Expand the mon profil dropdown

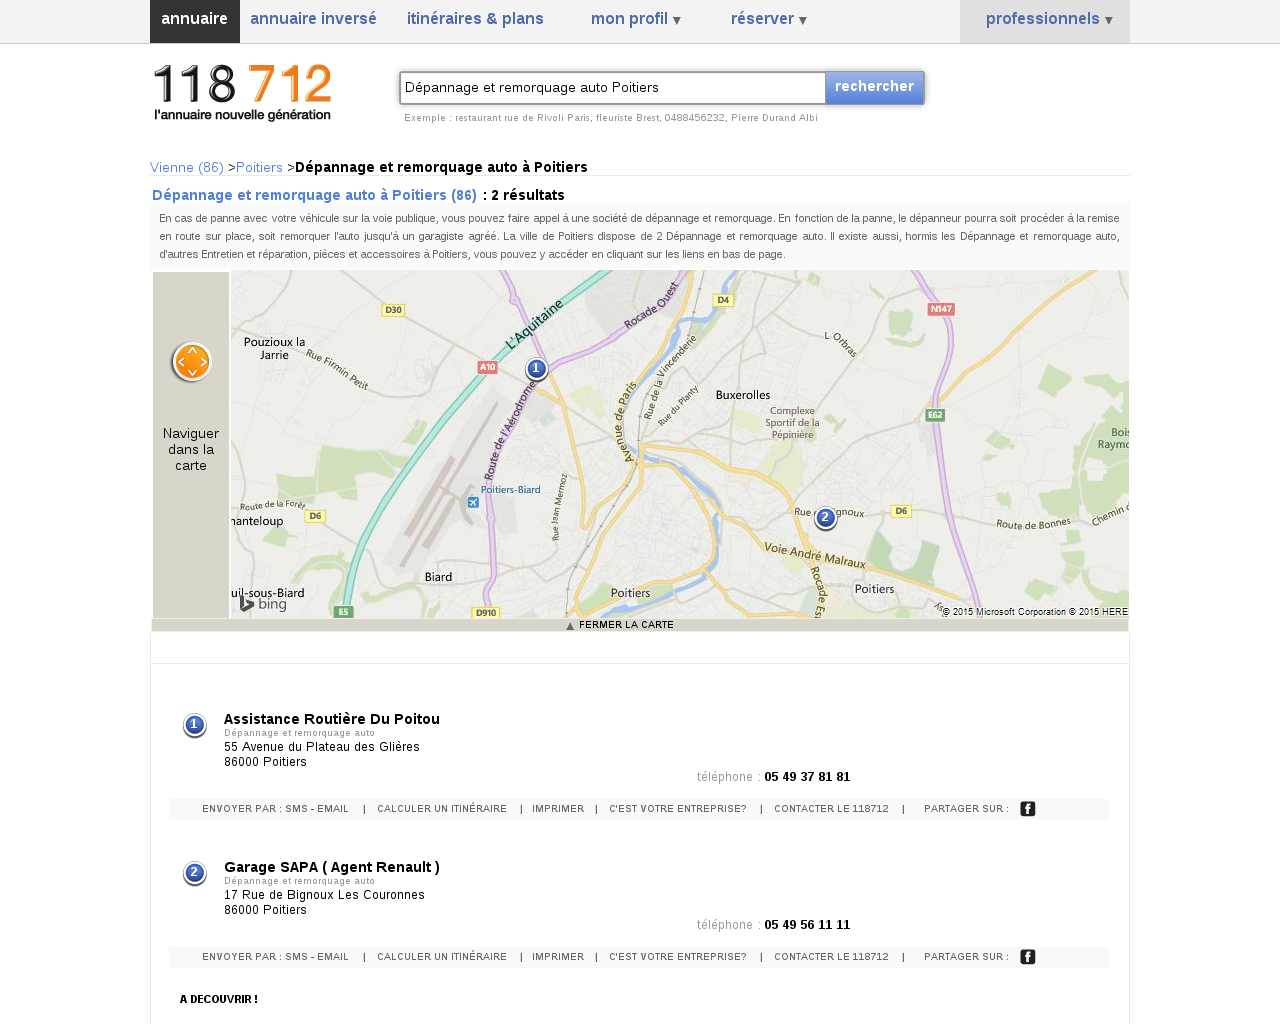coord(636,19)
